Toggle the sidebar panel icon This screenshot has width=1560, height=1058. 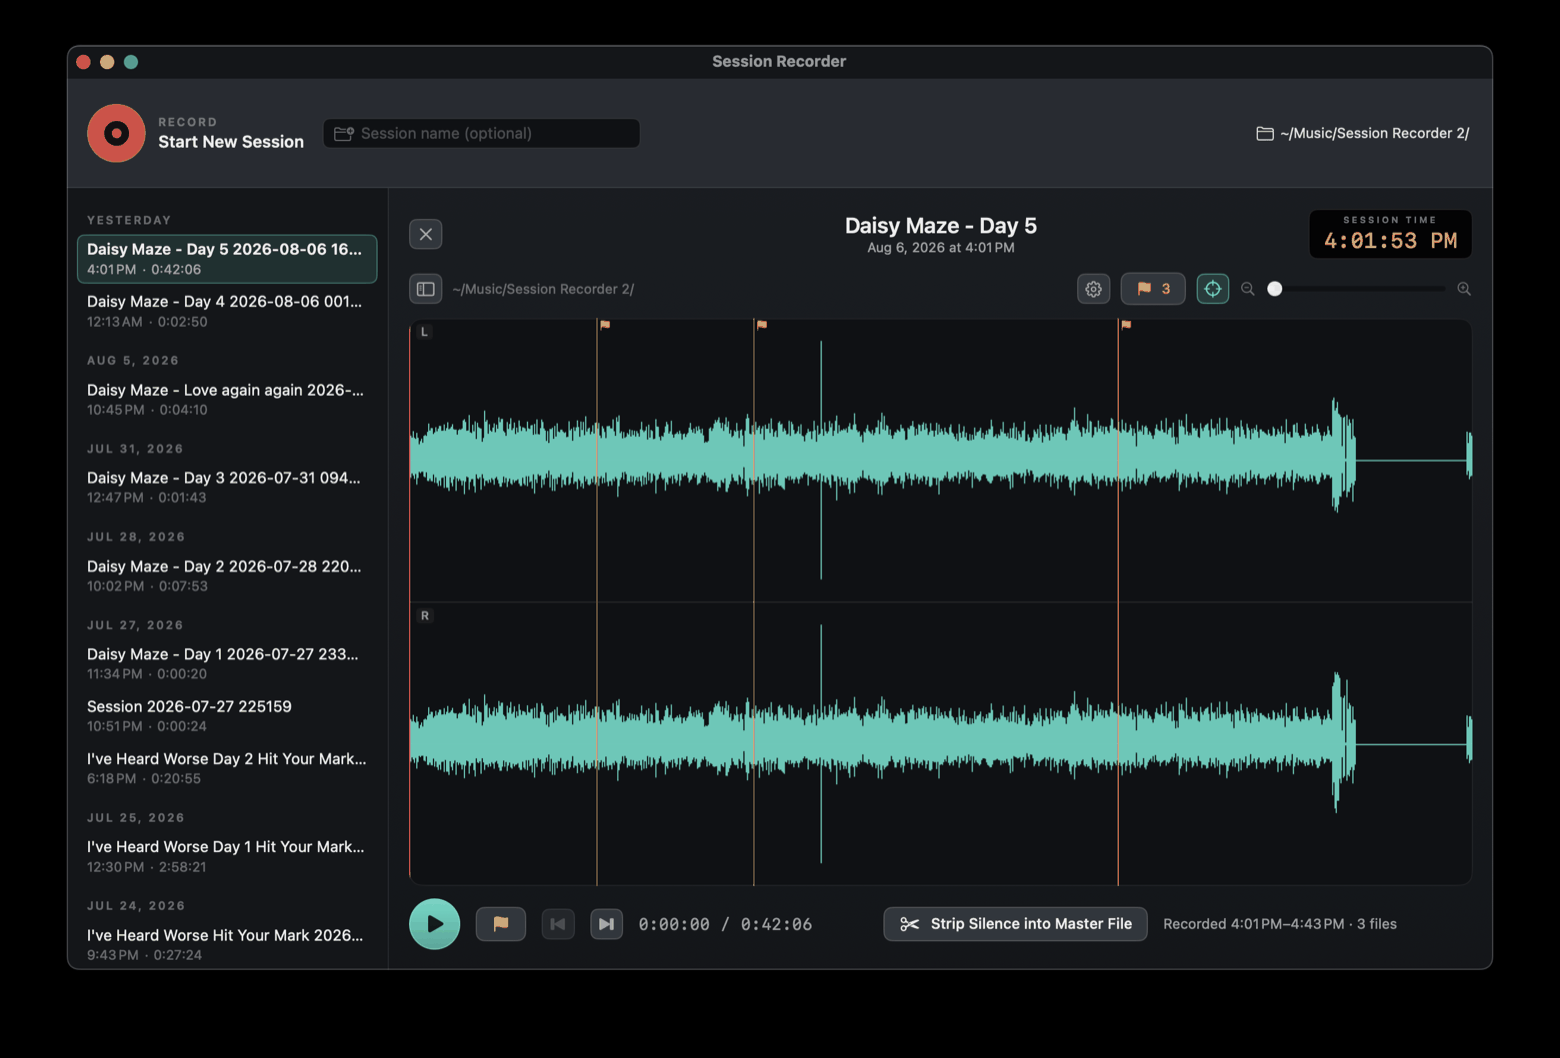[x=426, y=289]
